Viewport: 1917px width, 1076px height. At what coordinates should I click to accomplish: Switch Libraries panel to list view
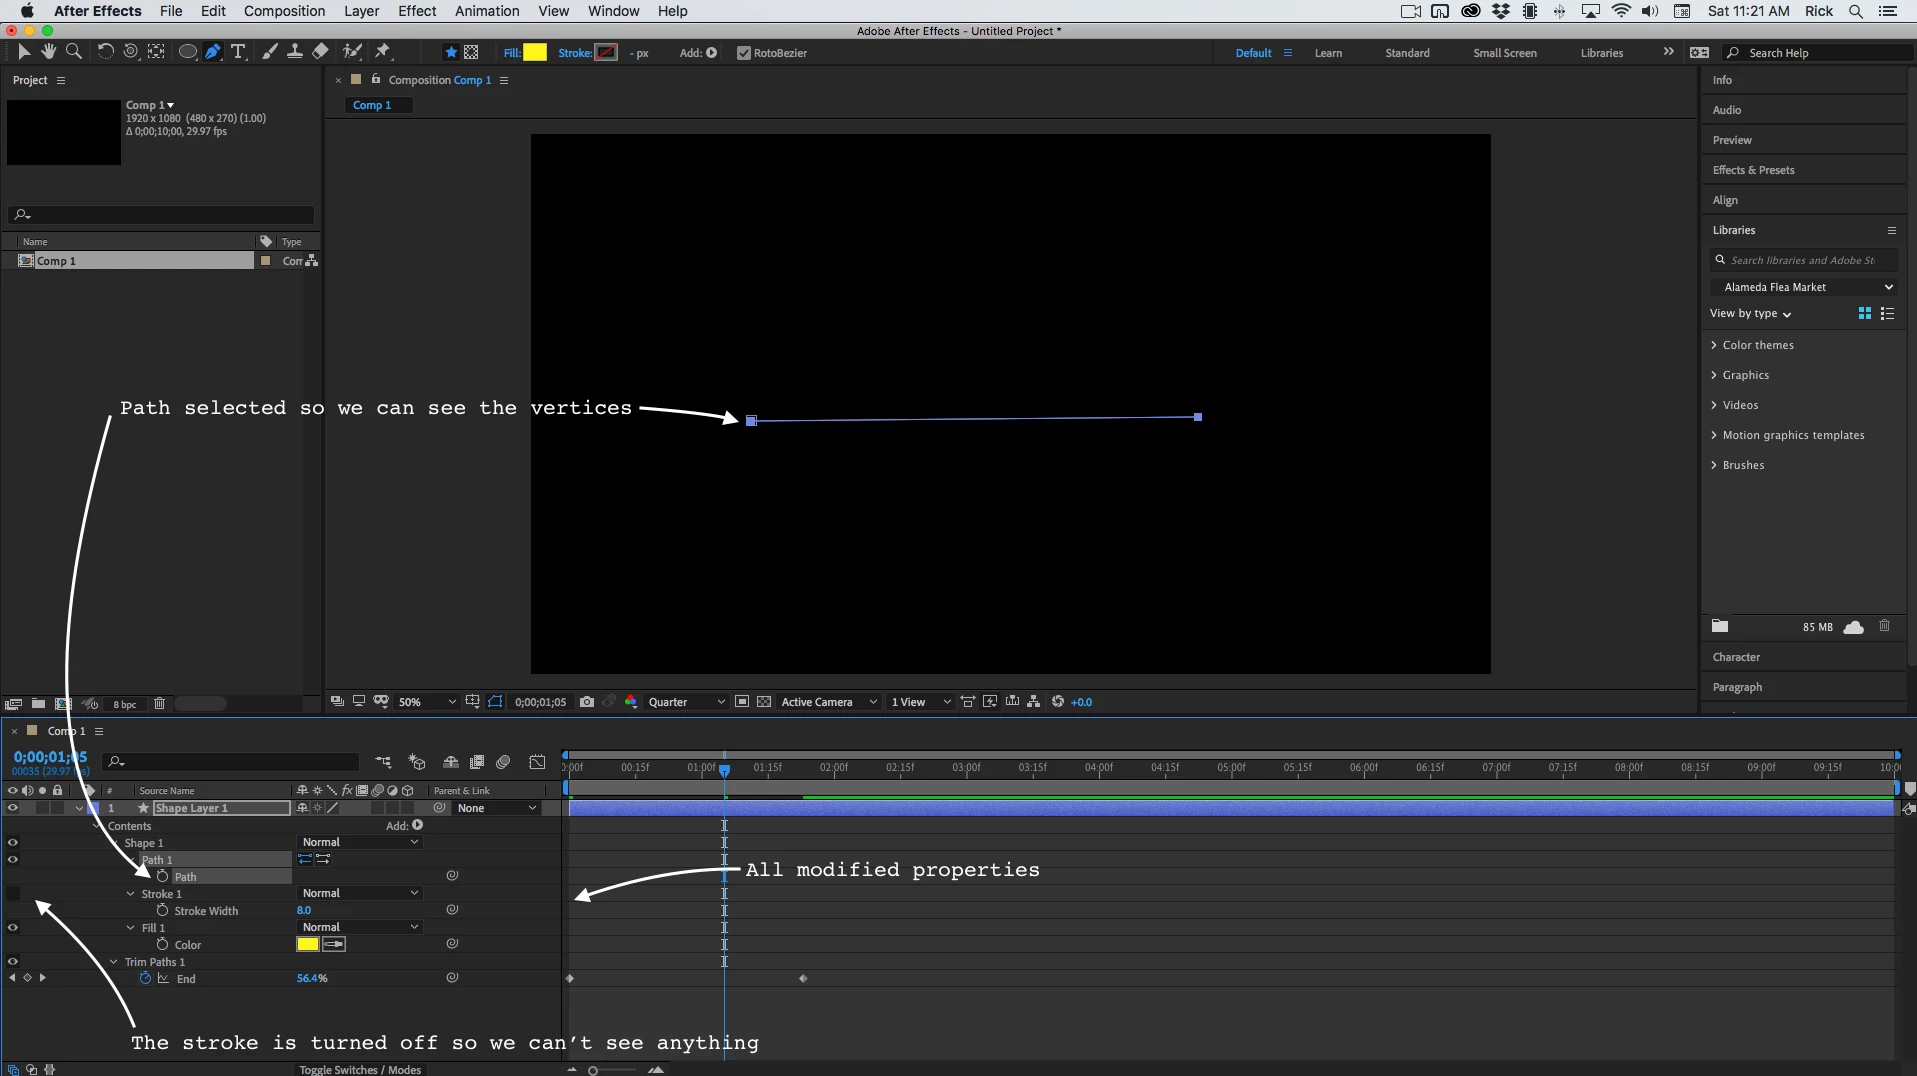point(1887,314)
